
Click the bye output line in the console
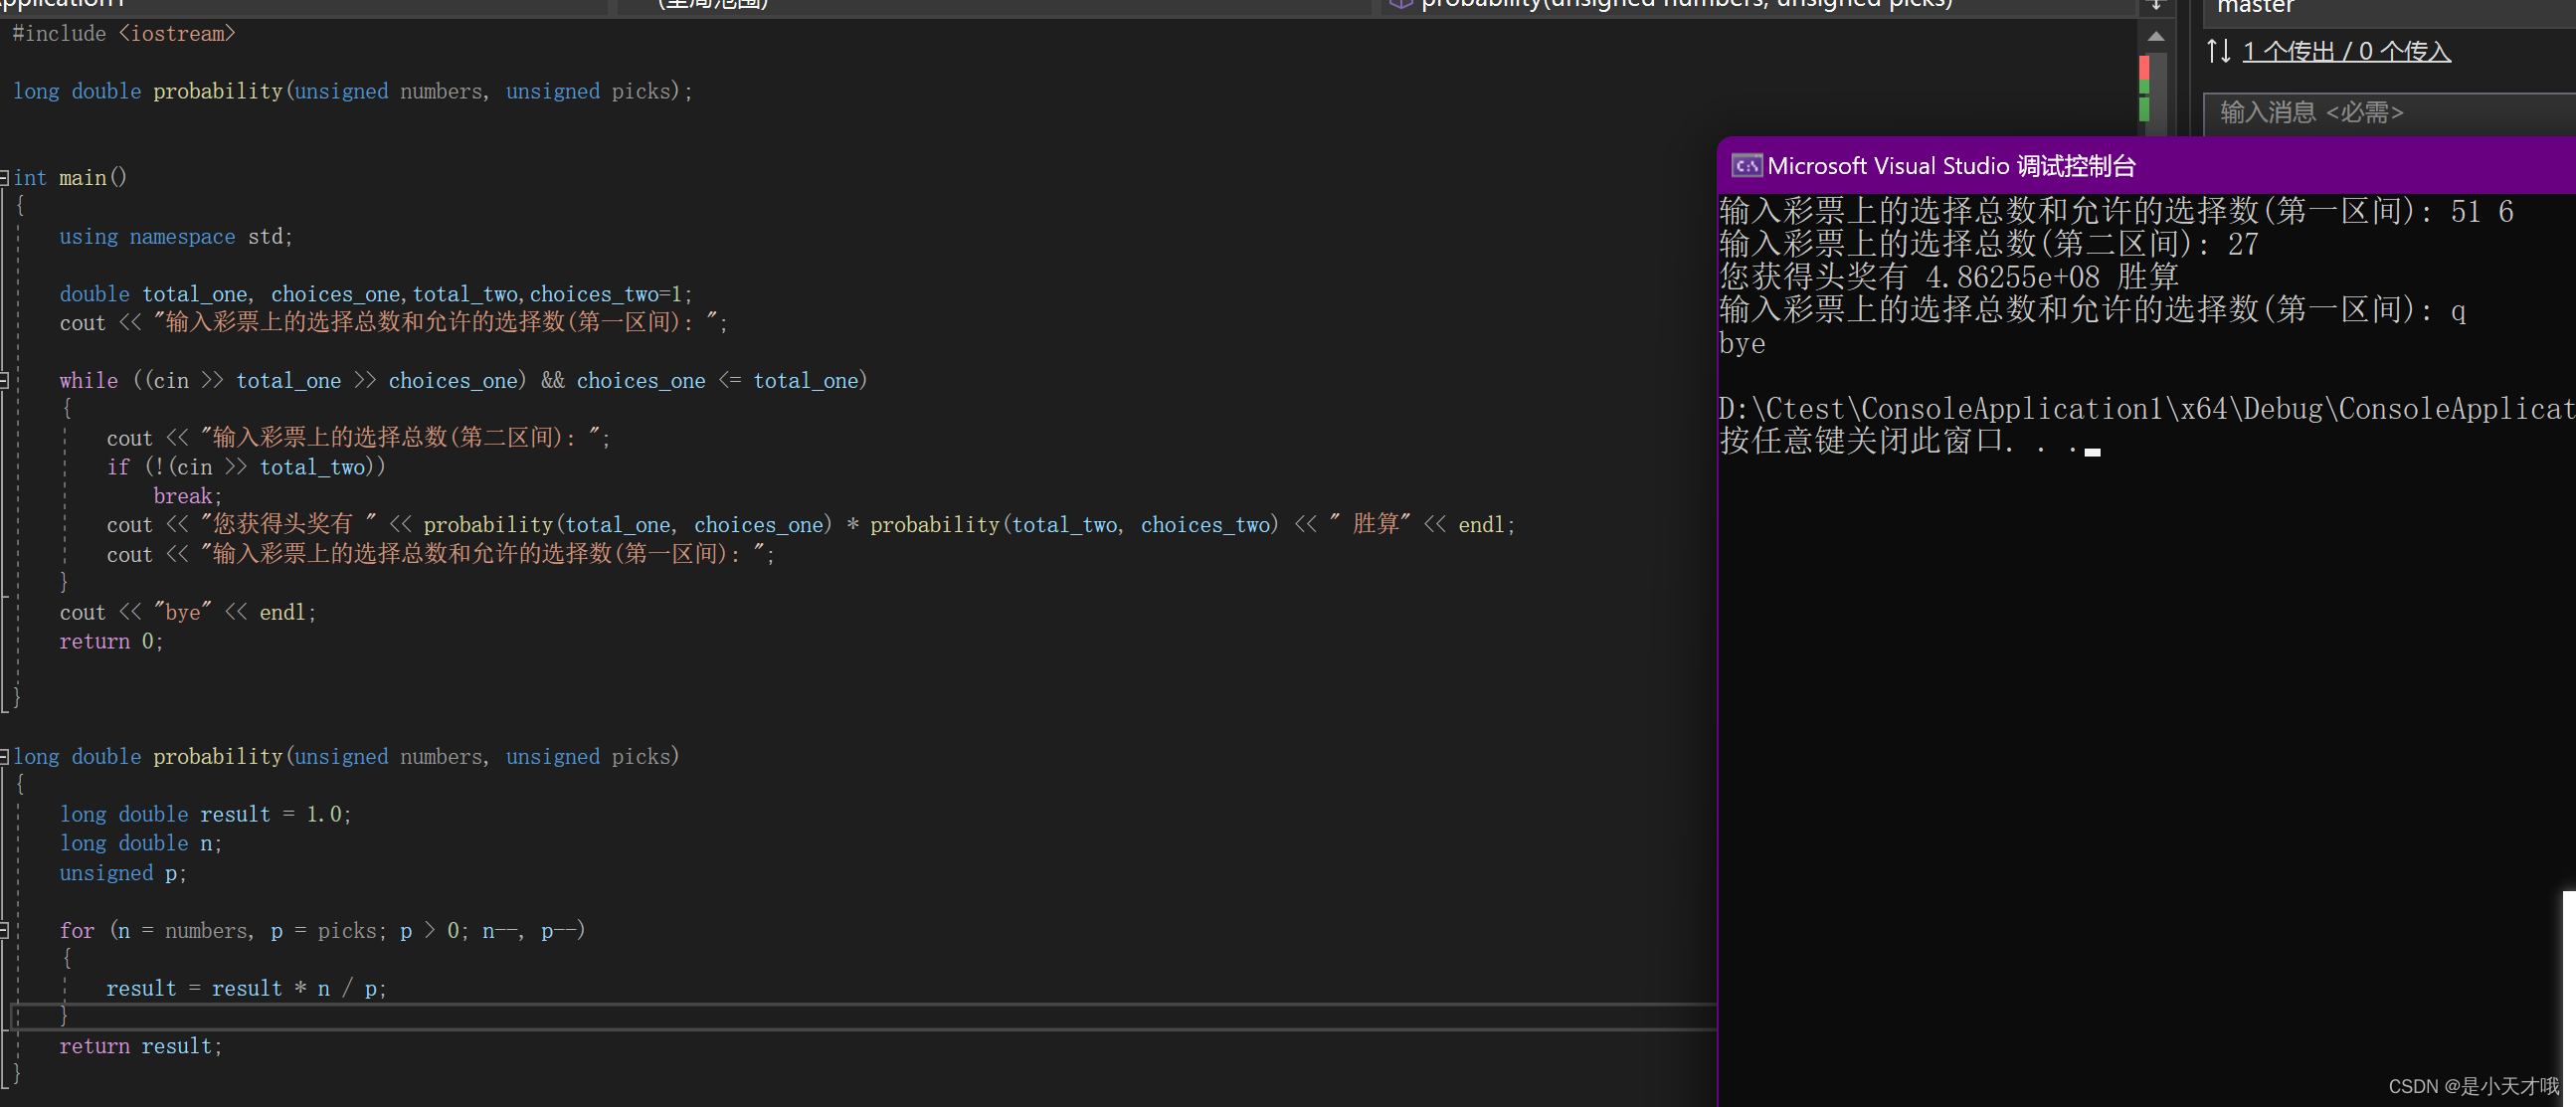click(1742, 344)
